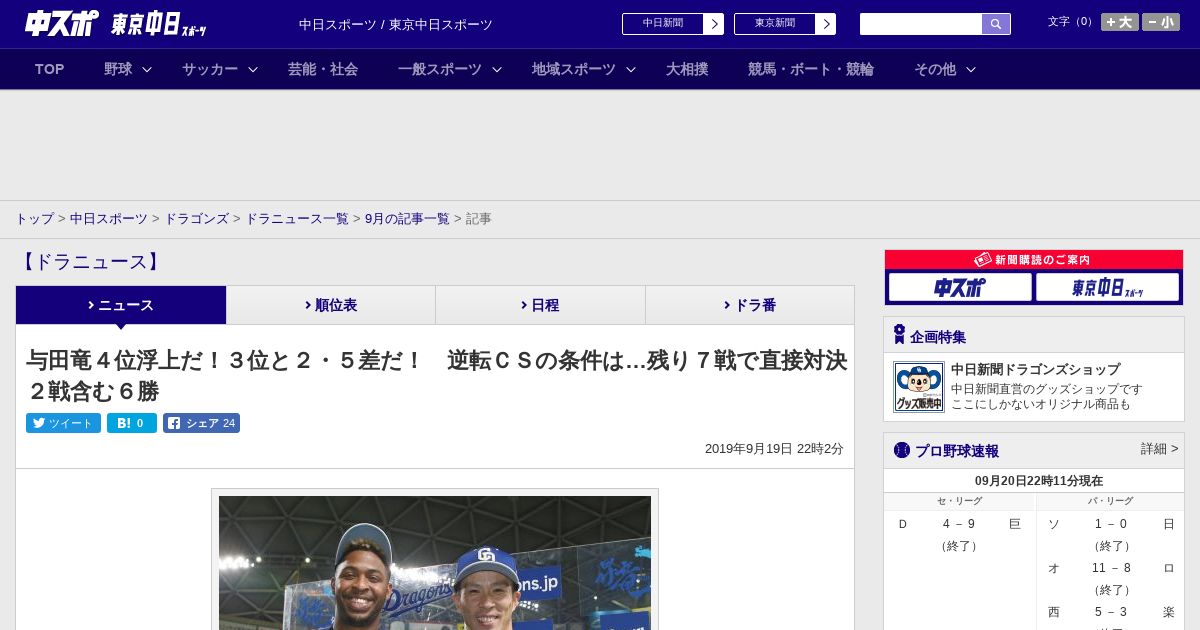The width and height of the screenshot is (1200, 630).
Task: Click the 企画特集 section heading
Action: [x=937, y=337]
